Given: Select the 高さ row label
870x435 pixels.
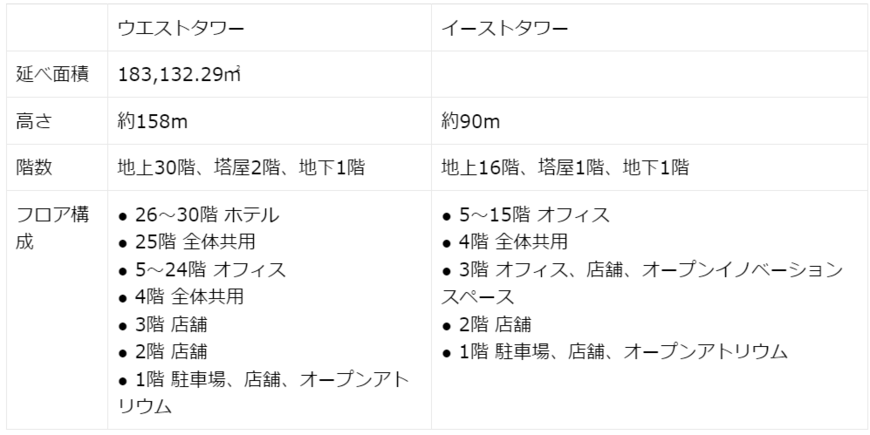Looking at the screenshot, I should (x=33, y=121).
